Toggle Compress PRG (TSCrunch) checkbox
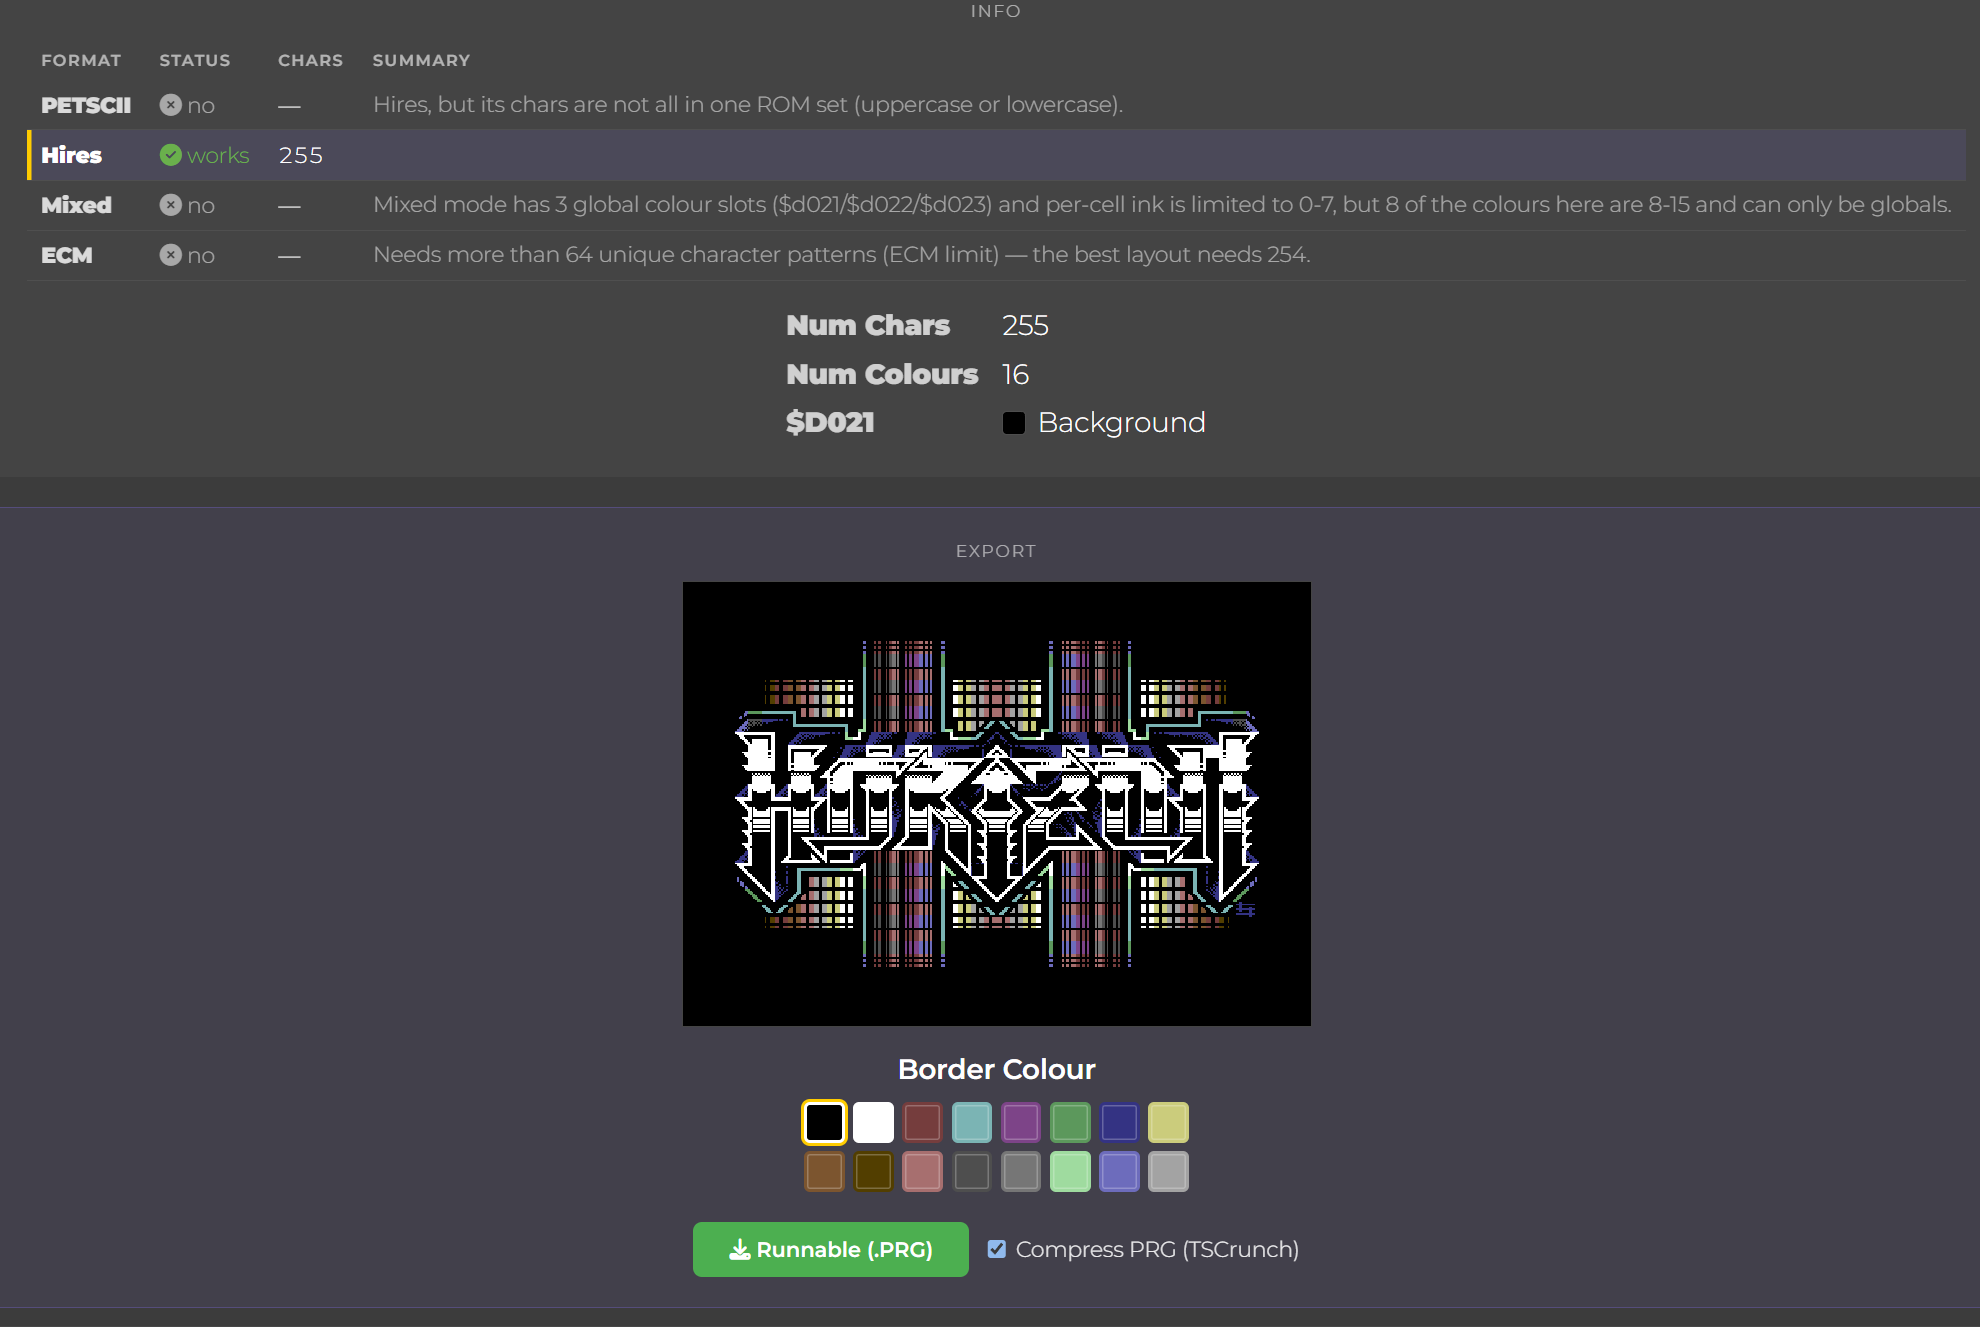Image resolution: width=1980 pixels, height=1327 pixels. (x=997, y=1248)
